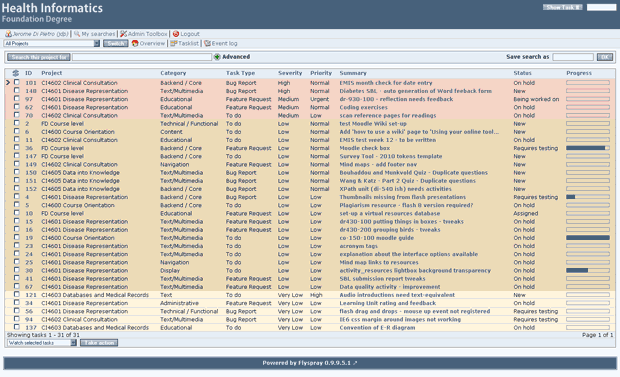
Task: Click the progress bar for task 36
Action: pyautogui.click(x=588, y=148)
